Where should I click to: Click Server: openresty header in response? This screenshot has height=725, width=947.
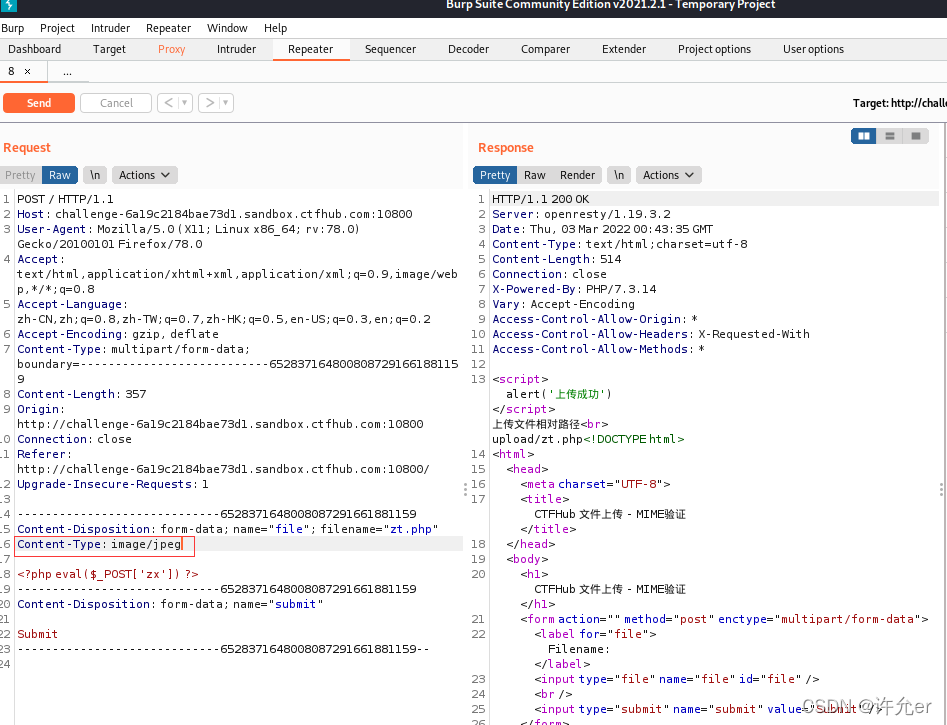coord(582,214)
